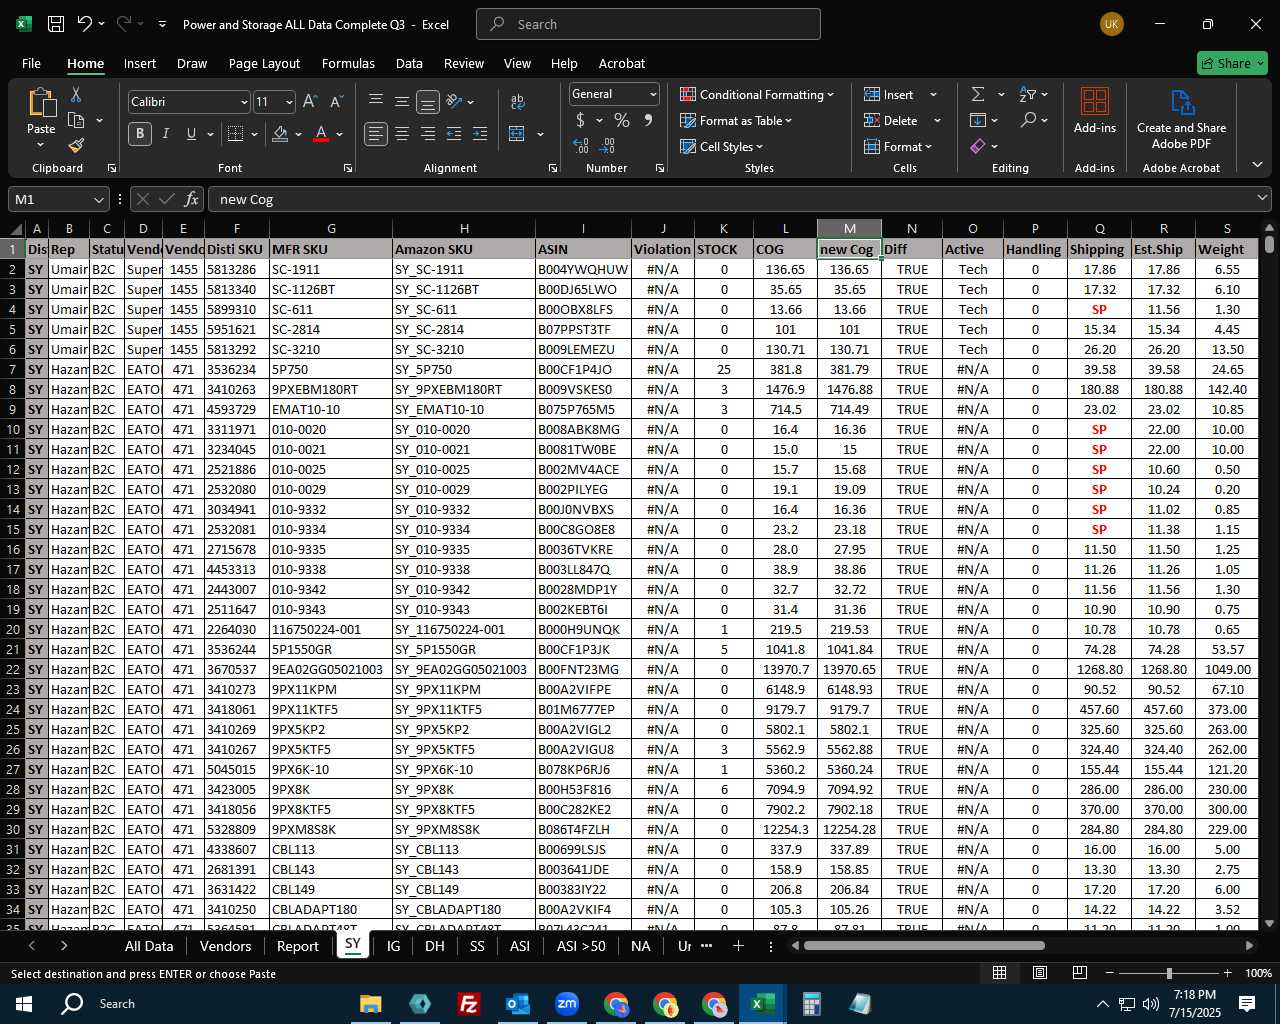
Task: Click the Increase Decimal icon
Action: (581, 146)
